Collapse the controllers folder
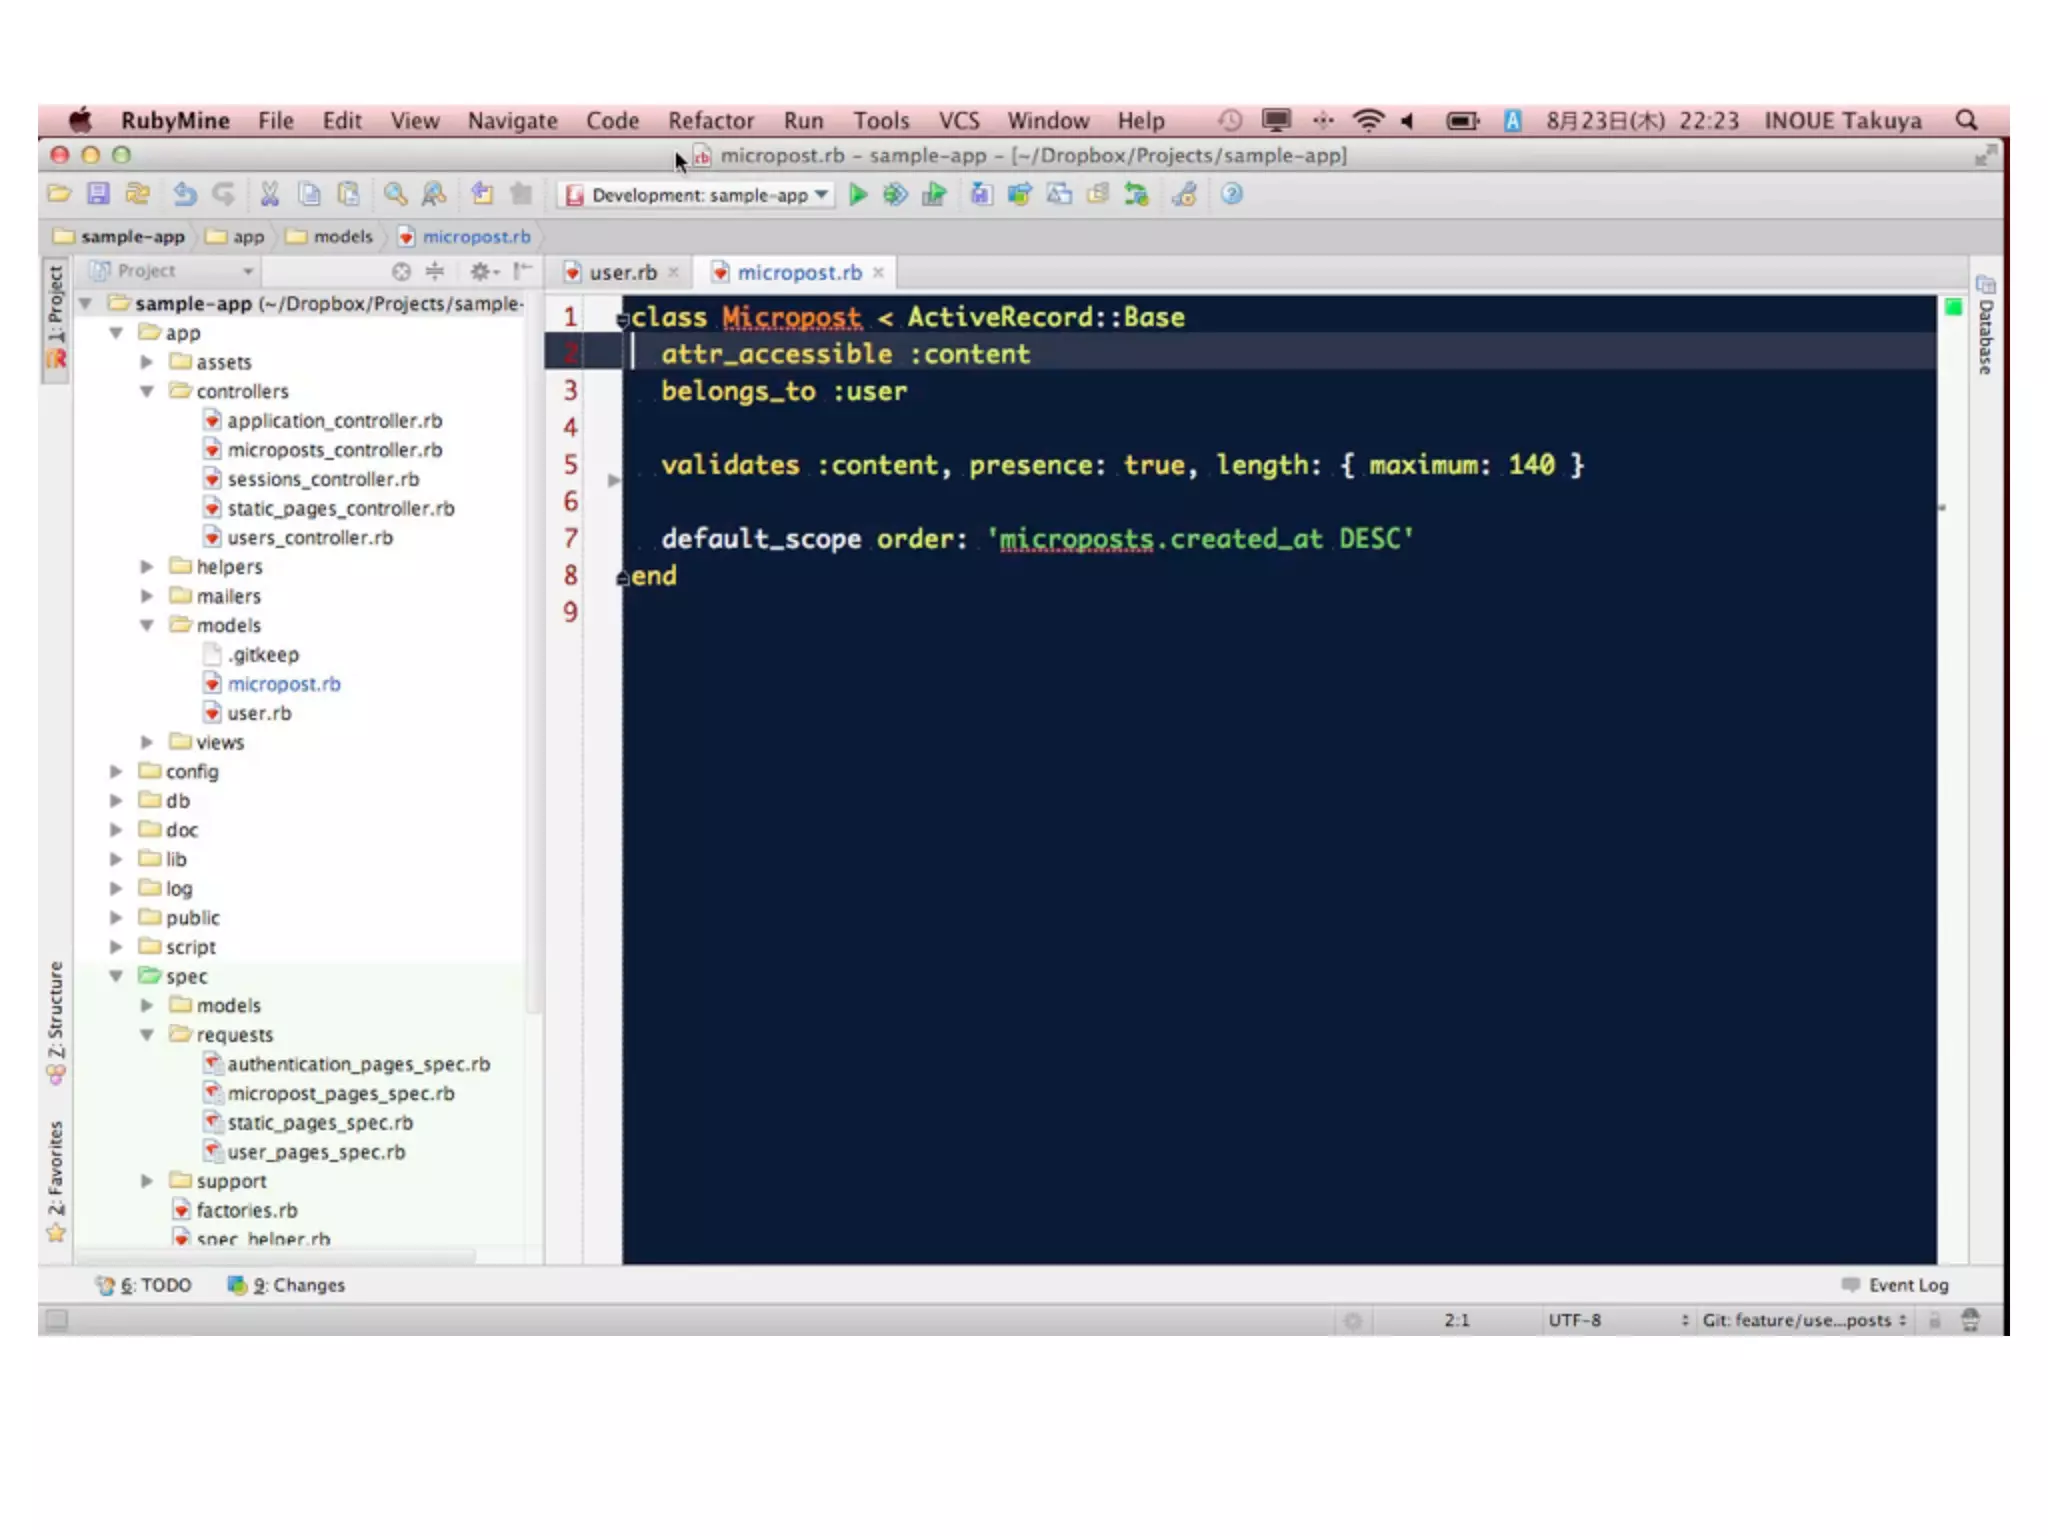 tap(147, 391)
